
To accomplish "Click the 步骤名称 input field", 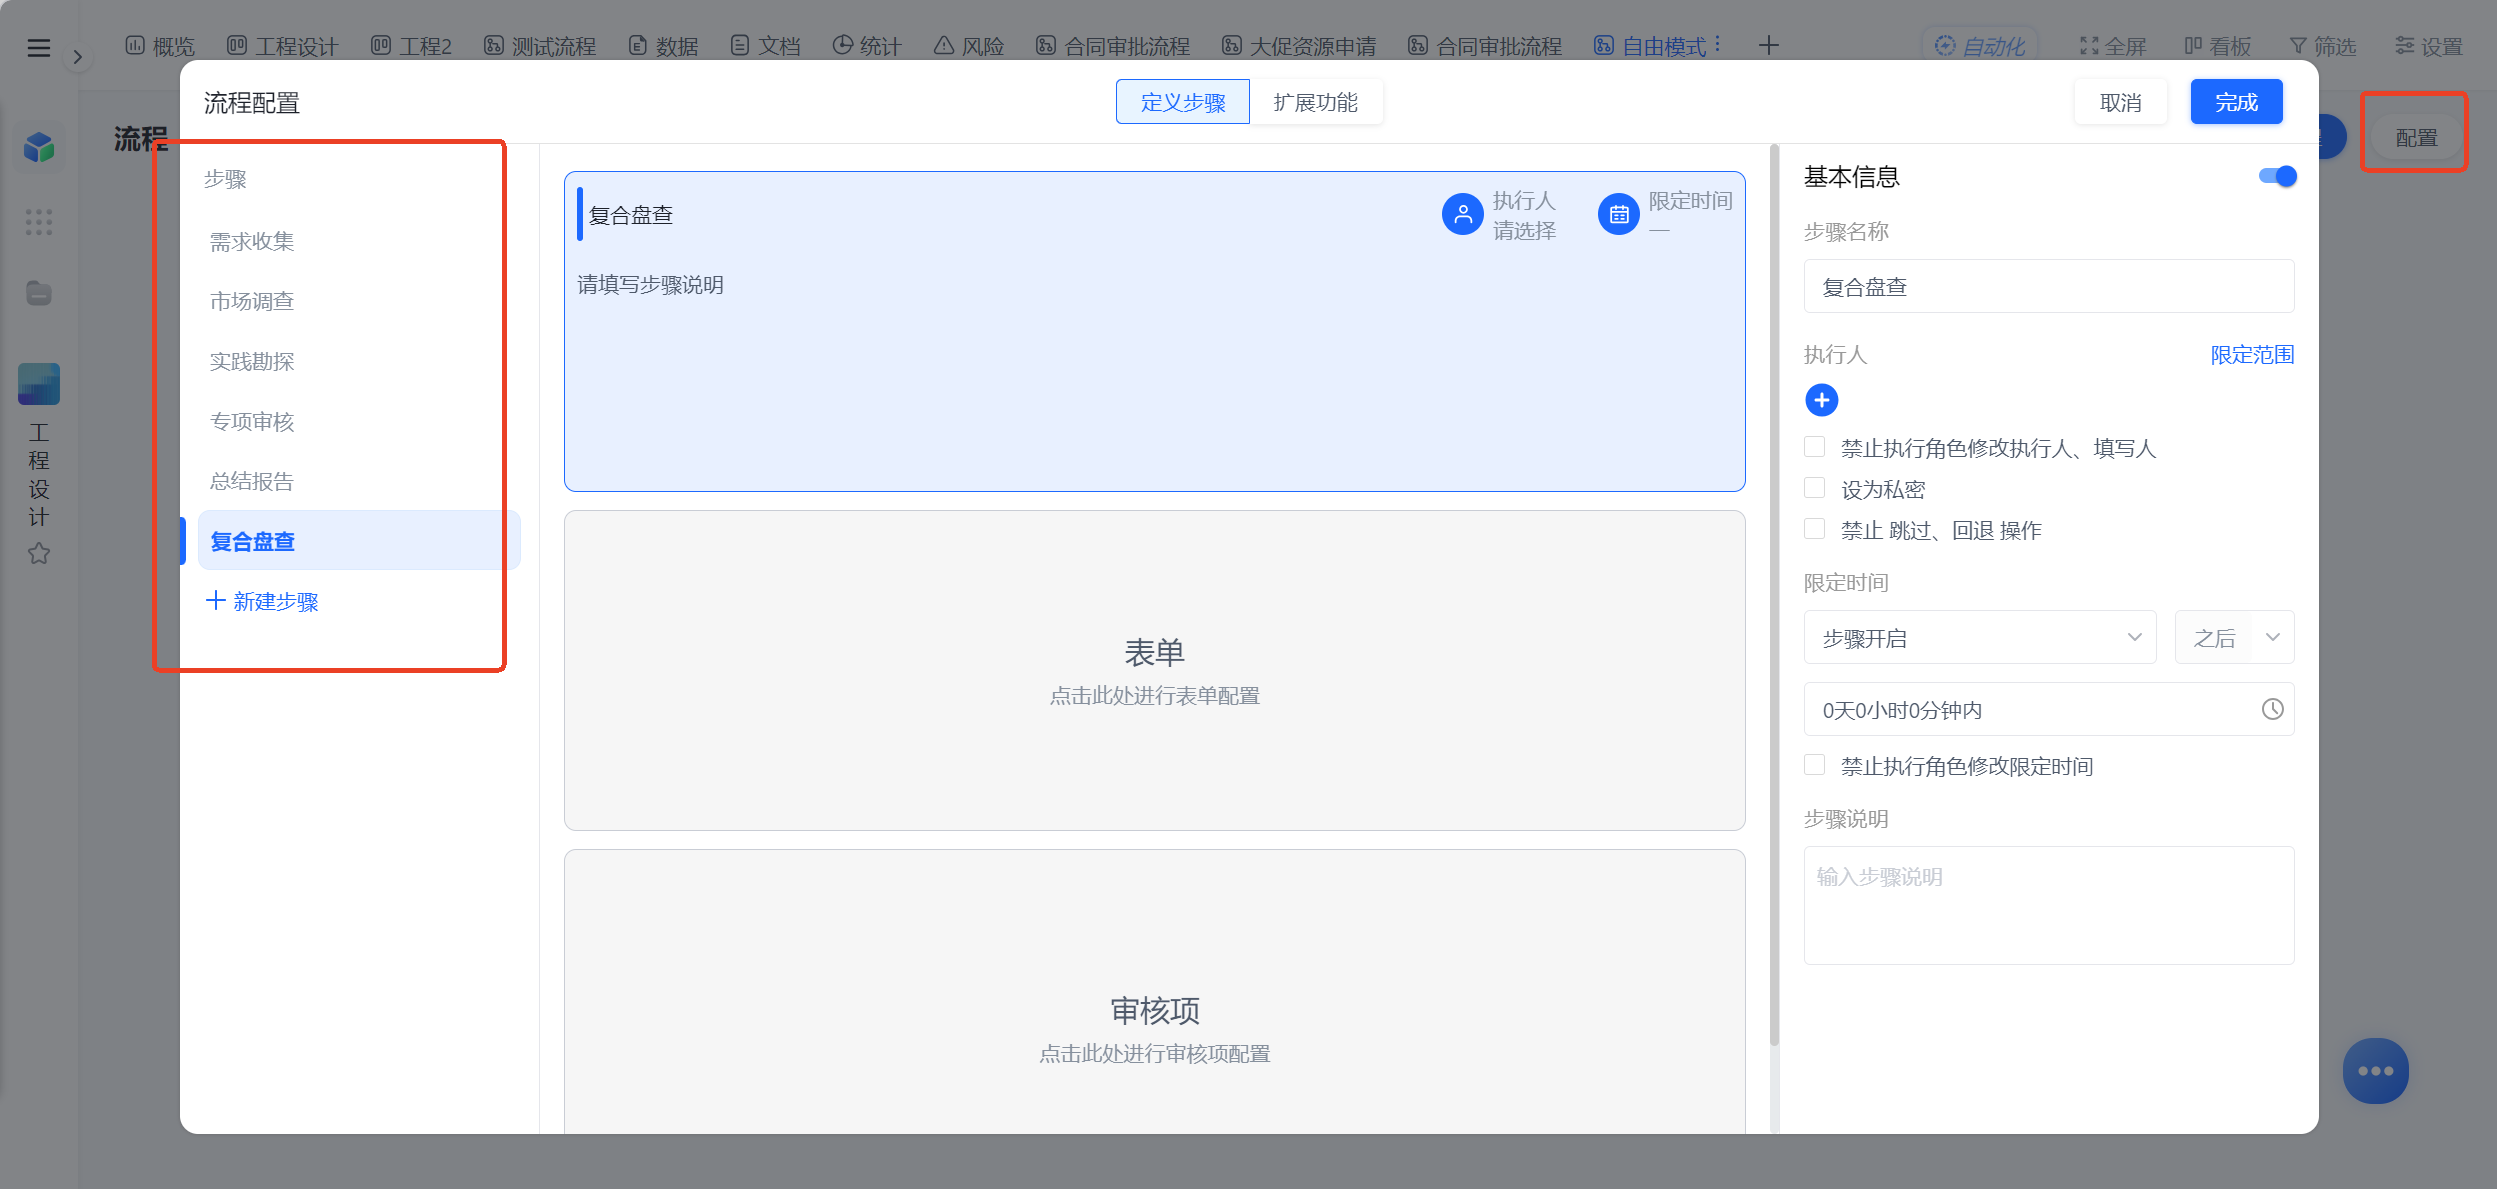I will click(x=2048, y=287).
